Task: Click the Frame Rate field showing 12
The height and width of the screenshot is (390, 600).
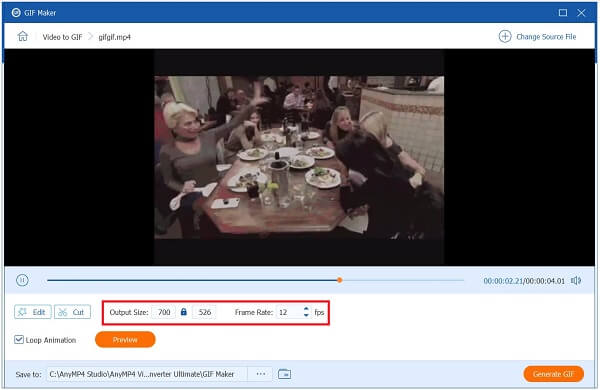Action: 289,312
